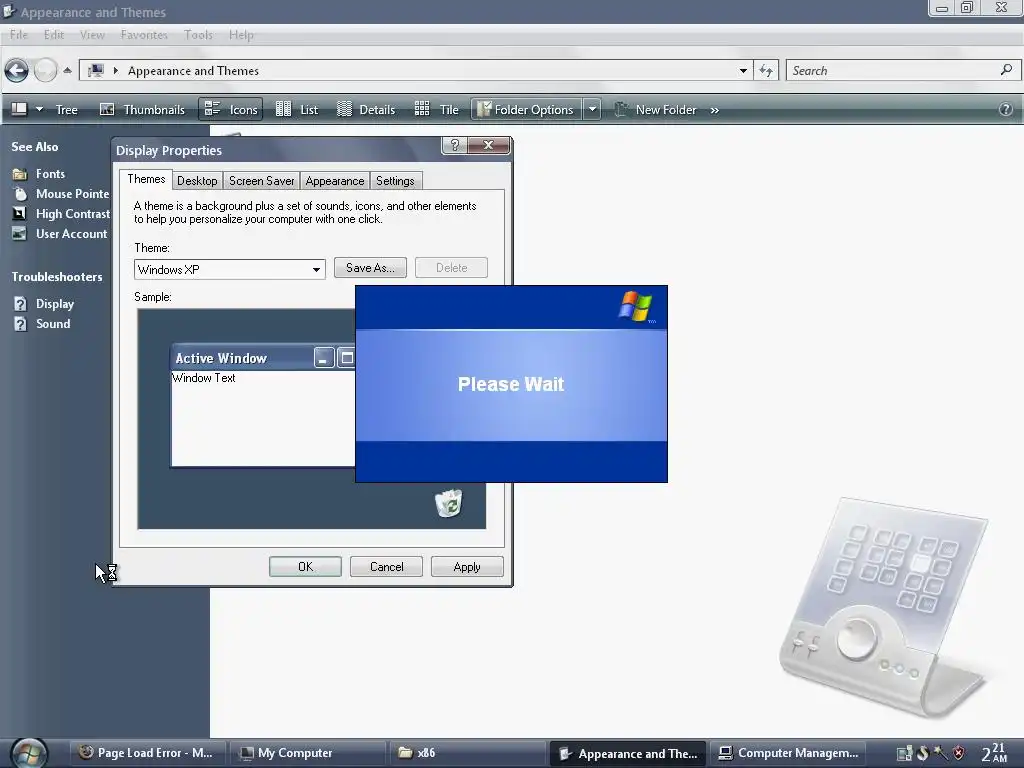
Task: Click the Save As... button
Action: (370, 268)
